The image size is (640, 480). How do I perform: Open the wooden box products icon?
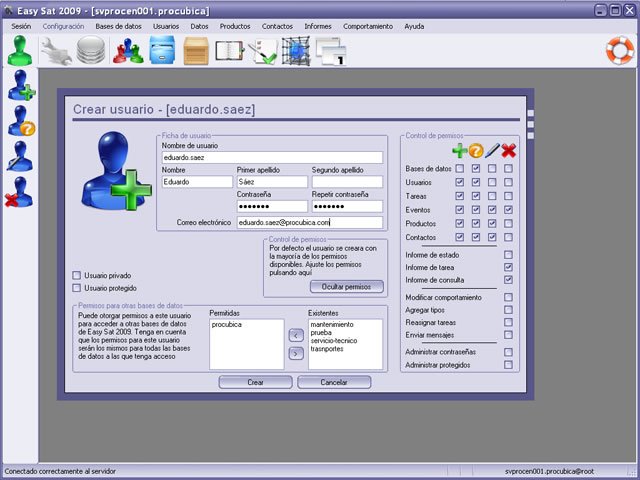196,51
